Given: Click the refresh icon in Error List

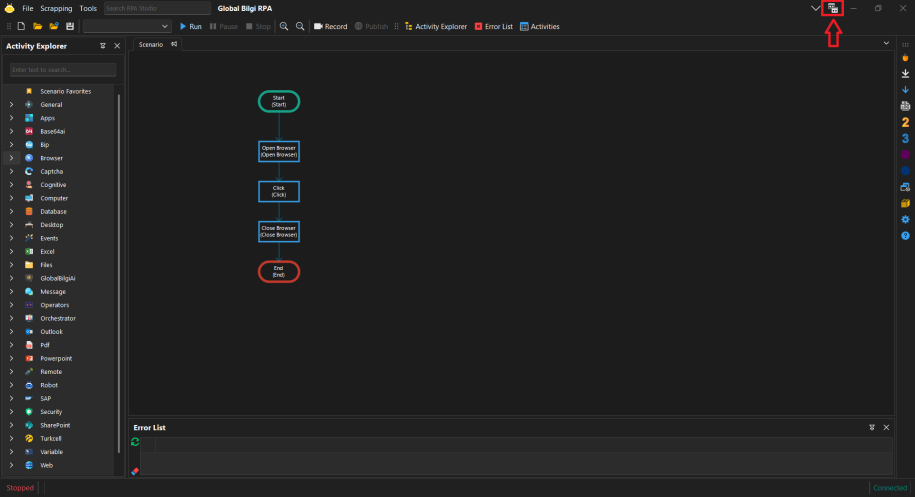Looking at the screenshot, I should point(135,442).
